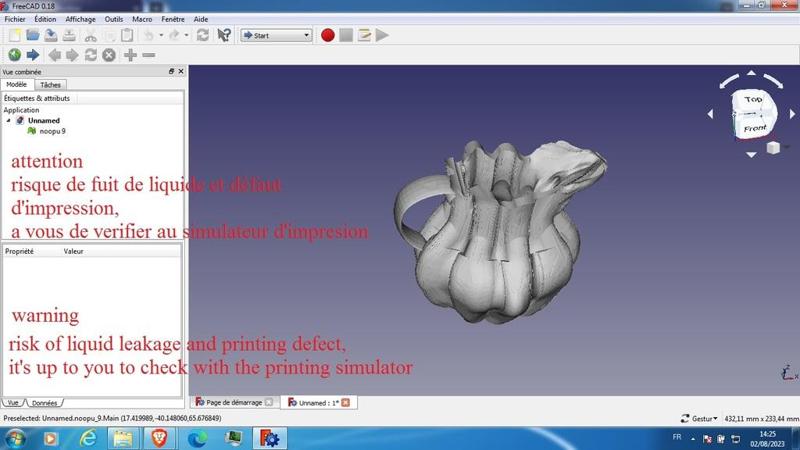
Task: Click the blue arrow Start page icon
Action: pos(33,55)
